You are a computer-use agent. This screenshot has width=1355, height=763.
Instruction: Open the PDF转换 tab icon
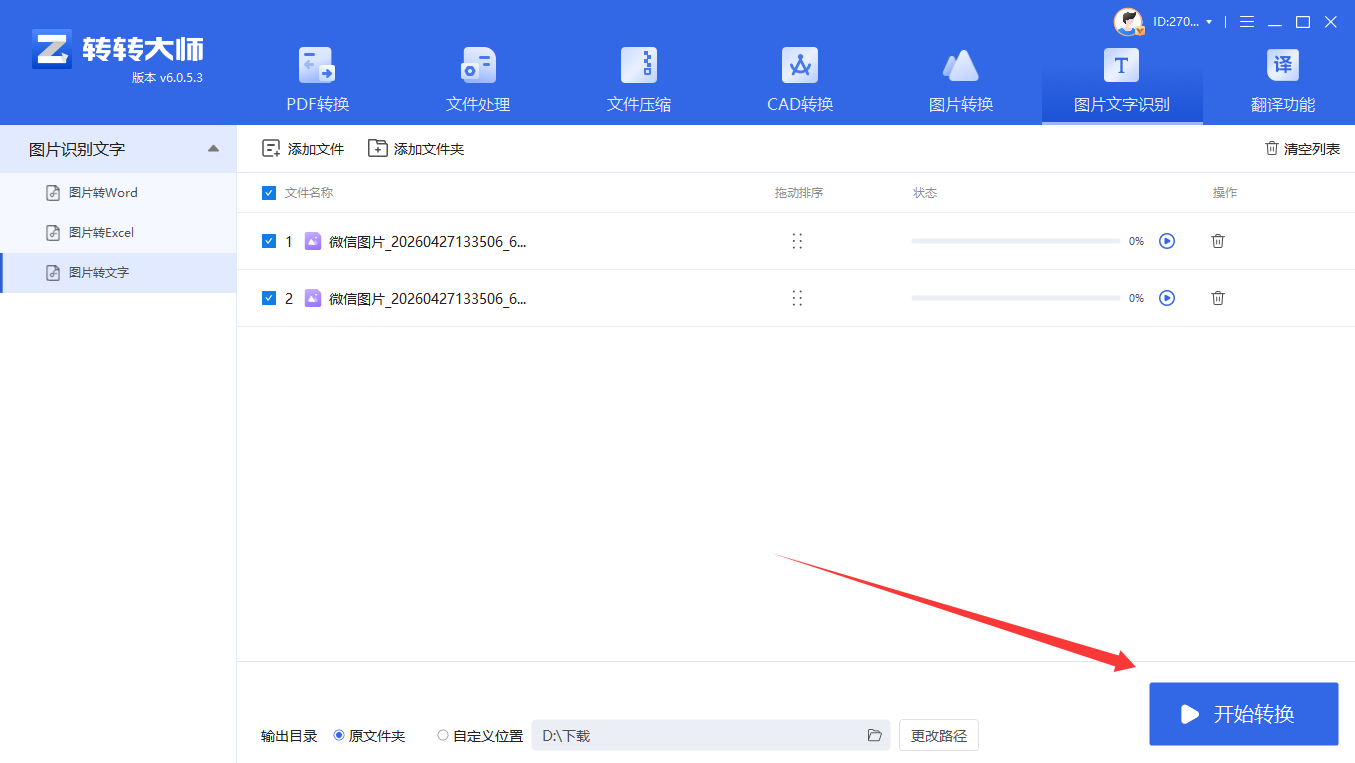(317, 65)
